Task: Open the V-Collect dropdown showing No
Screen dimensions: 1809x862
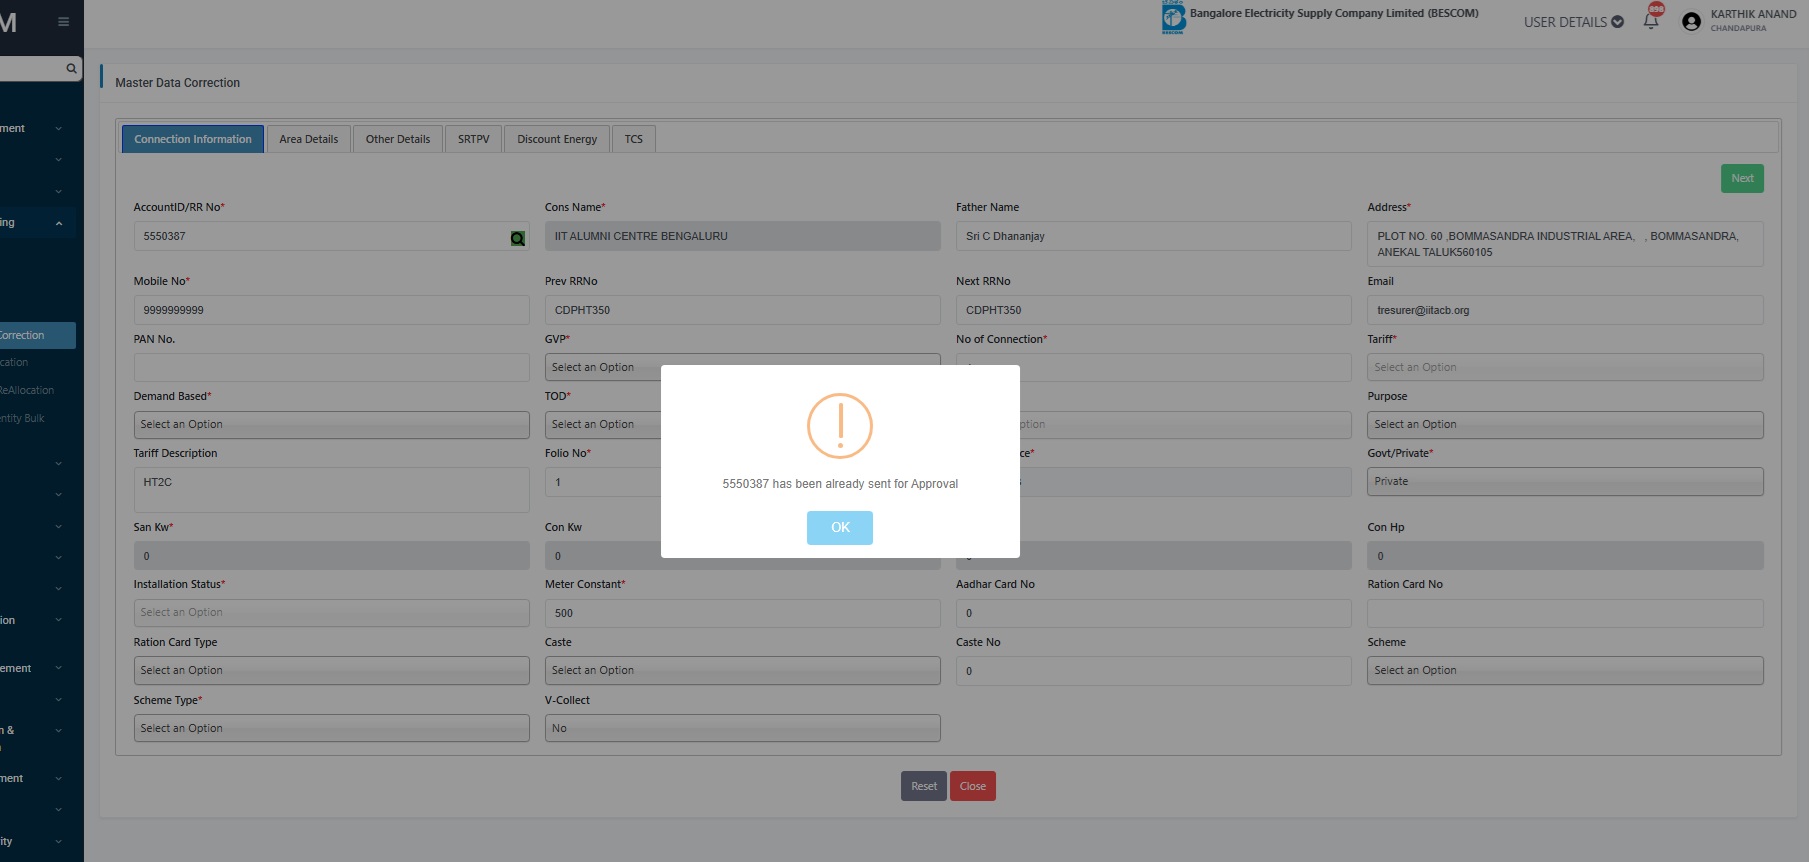Action: [742, 728]
